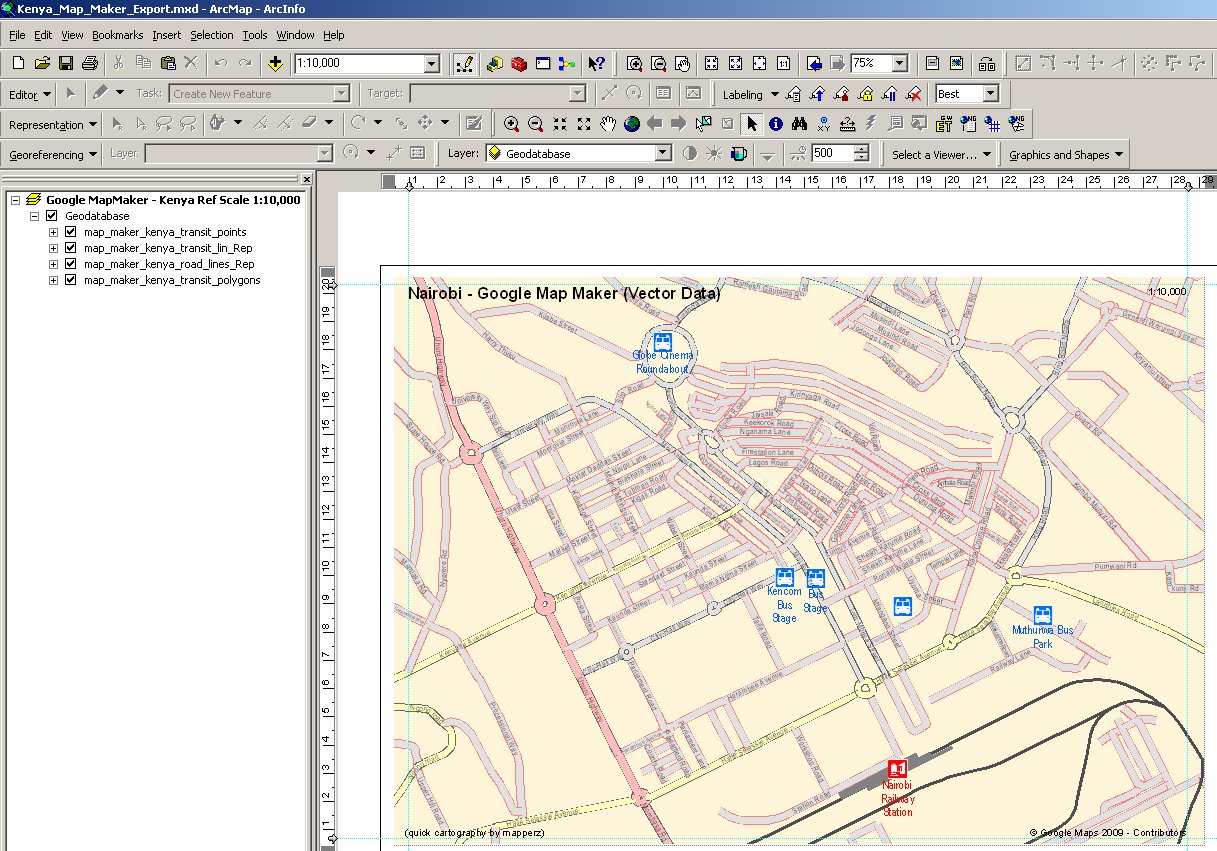Click the Muthurwa Bus Park symbol

tap(1043, 615)
